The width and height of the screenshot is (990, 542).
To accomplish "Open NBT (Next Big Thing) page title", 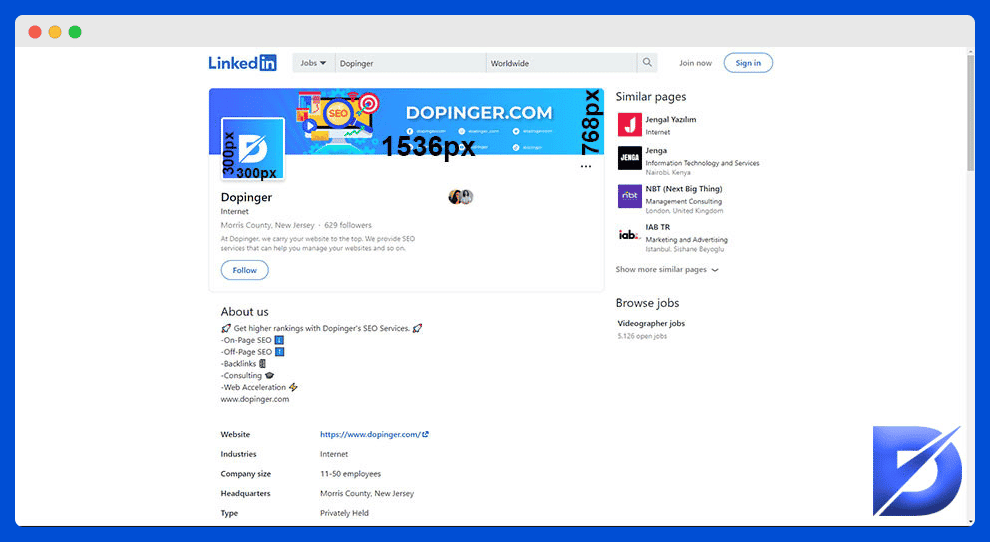I will (684, 188).
